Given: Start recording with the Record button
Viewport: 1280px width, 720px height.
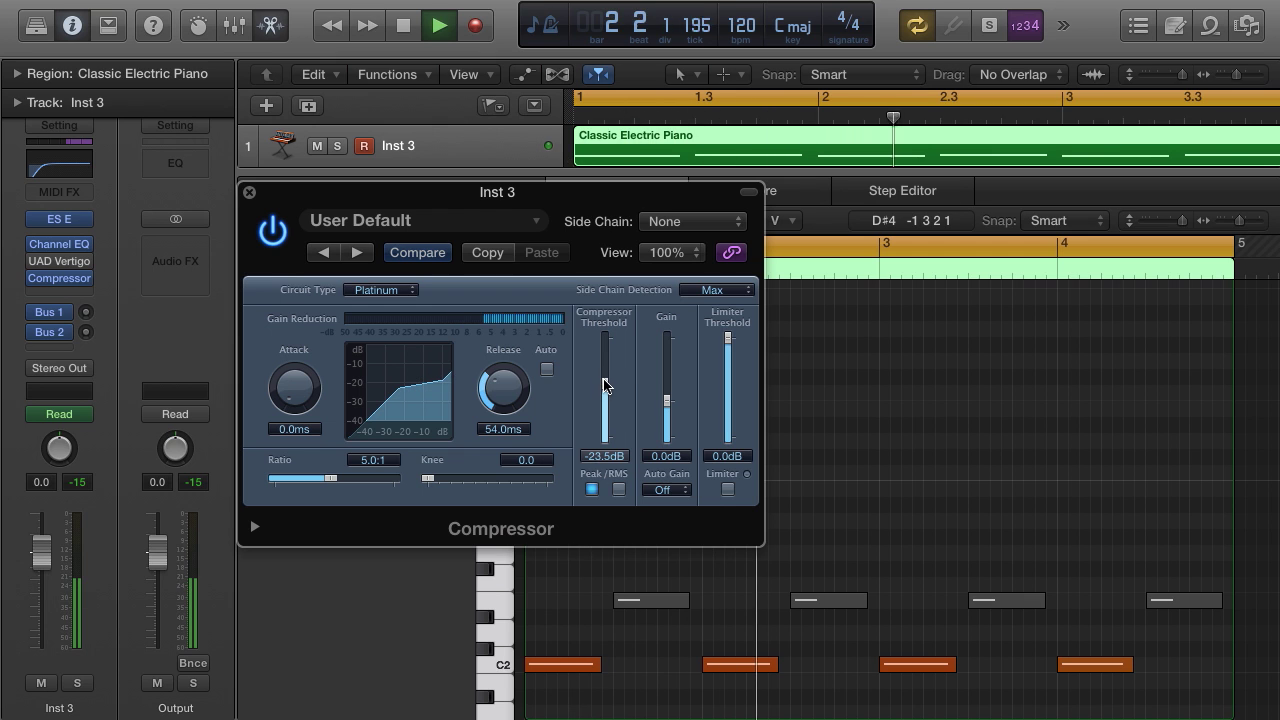Looking at the screenshot, I should pyautogui.click(x=475, y=26).
